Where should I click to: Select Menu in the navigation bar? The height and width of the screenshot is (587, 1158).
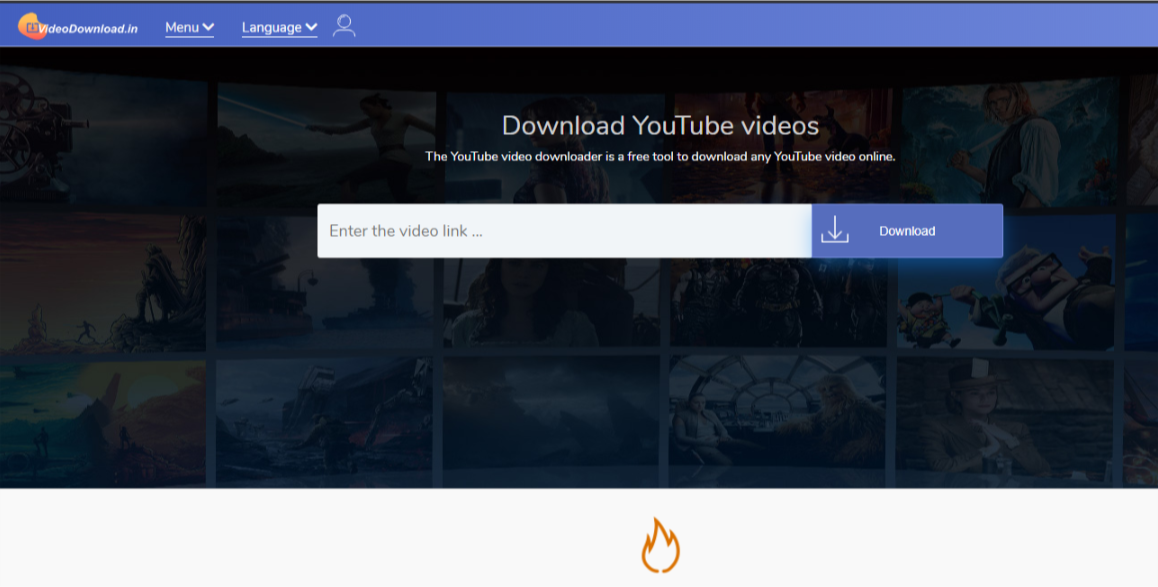pyautogui.click(x=182, y=28)
